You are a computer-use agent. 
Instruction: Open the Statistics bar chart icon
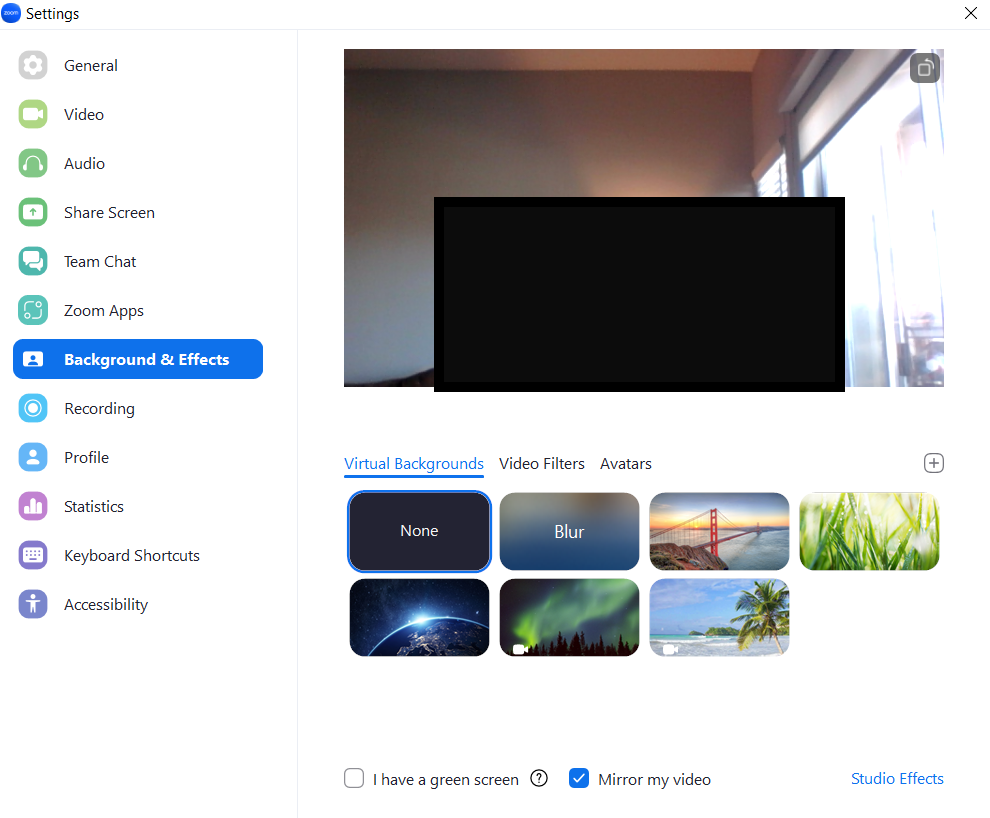pyautogui.click(x=33, y=506)
